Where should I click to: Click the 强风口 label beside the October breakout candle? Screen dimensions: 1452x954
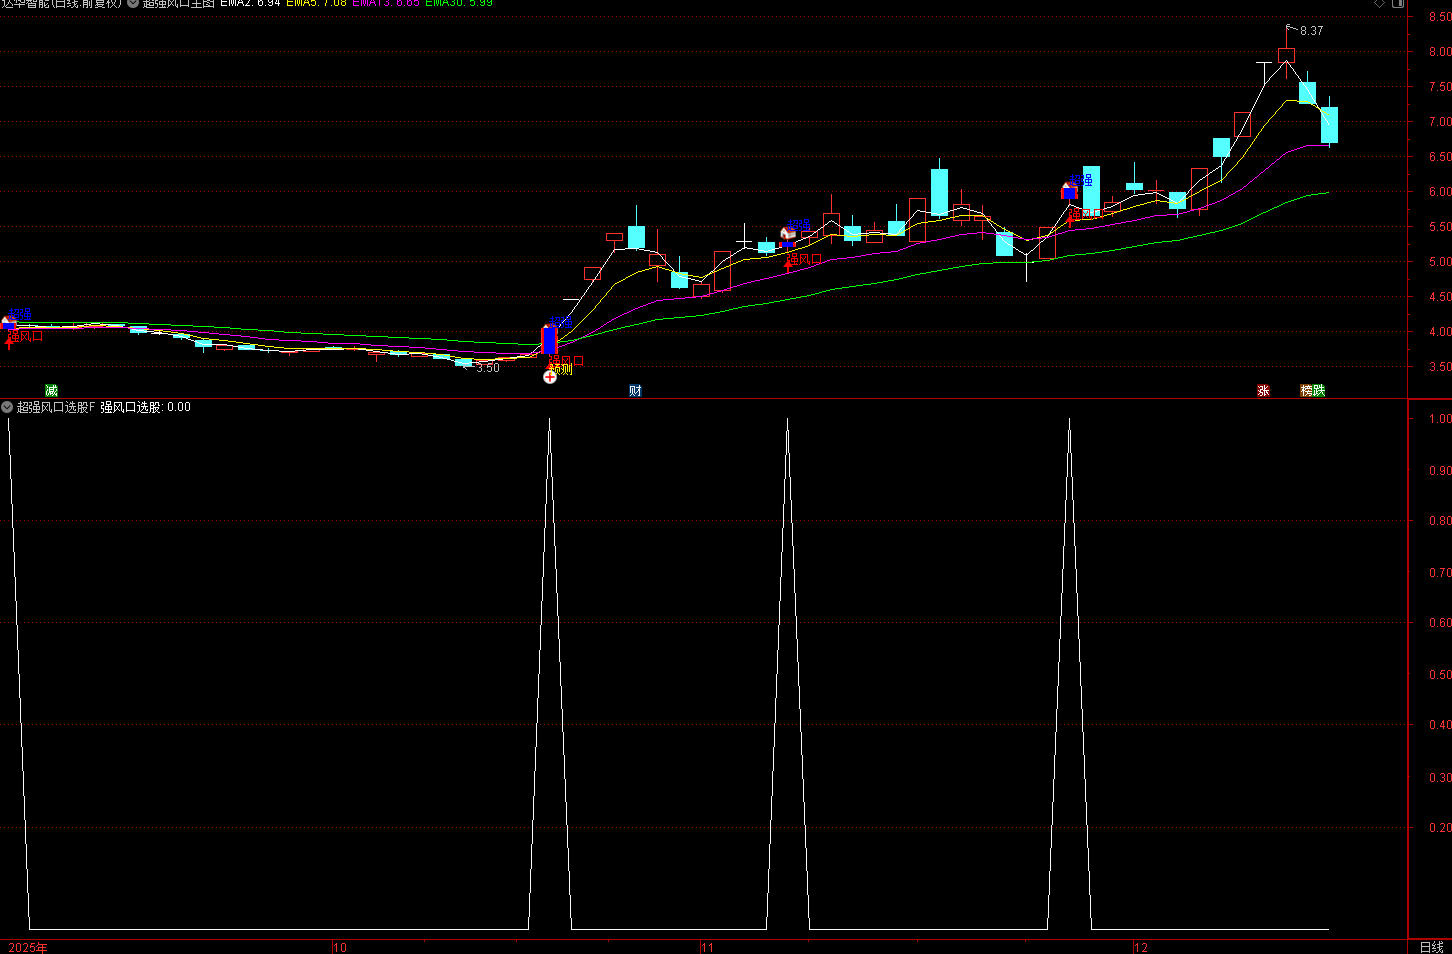[x=566, y=360]
